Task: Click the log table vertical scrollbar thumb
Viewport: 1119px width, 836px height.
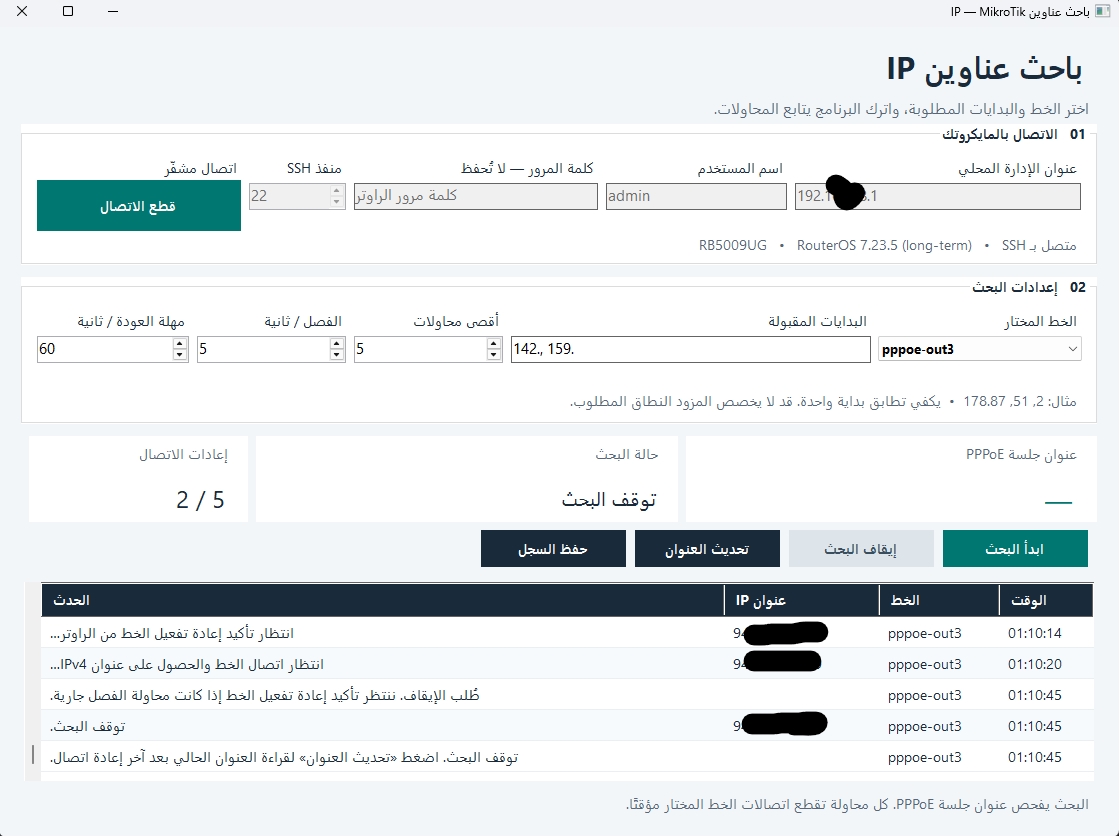Action: click(x=33, y=755)
